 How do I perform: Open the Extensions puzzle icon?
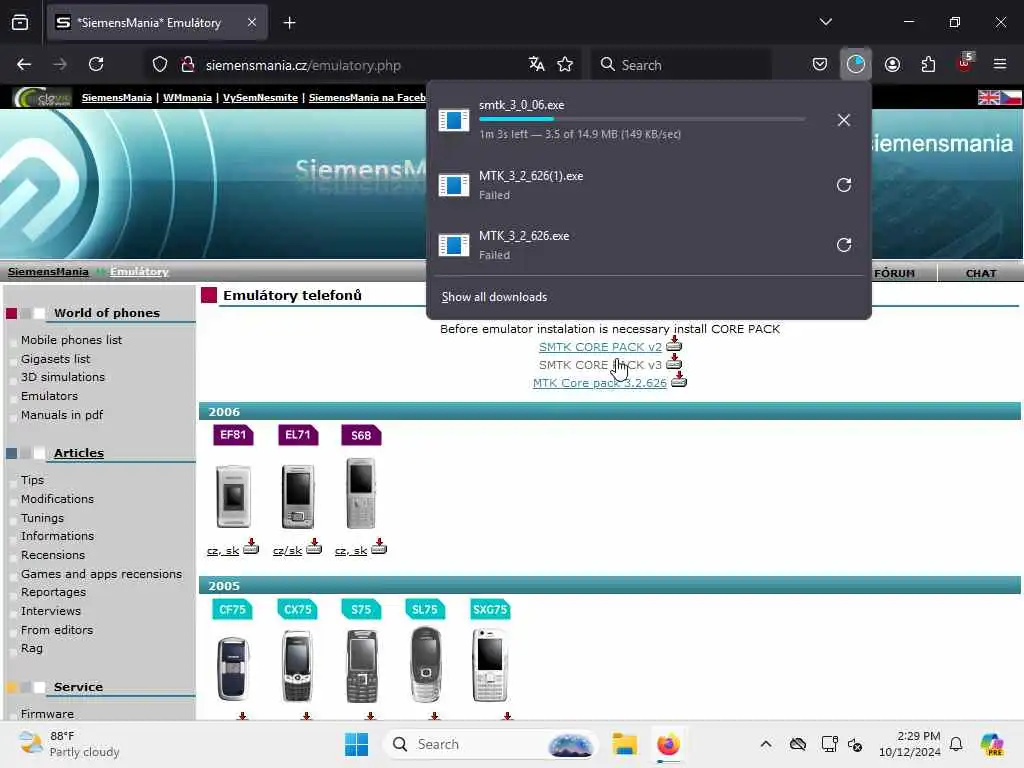point(928,64)
